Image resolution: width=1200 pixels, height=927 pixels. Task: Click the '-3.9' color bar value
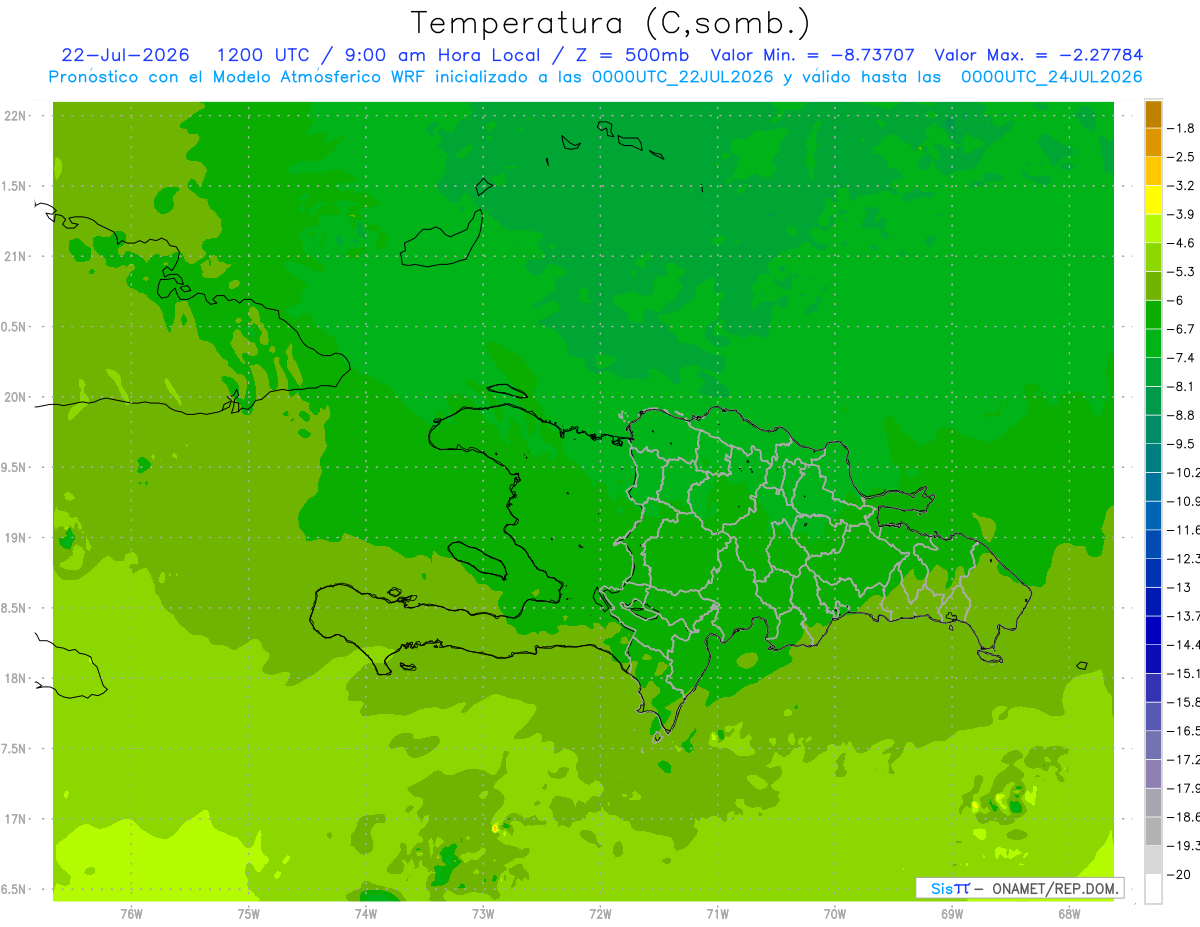tap(1181, 214)
